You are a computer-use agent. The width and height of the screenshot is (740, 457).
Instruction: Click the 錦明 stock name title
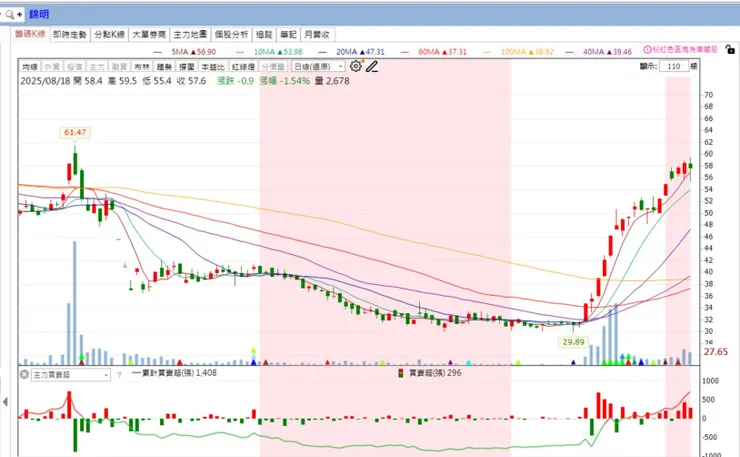(x=39, y=14)
